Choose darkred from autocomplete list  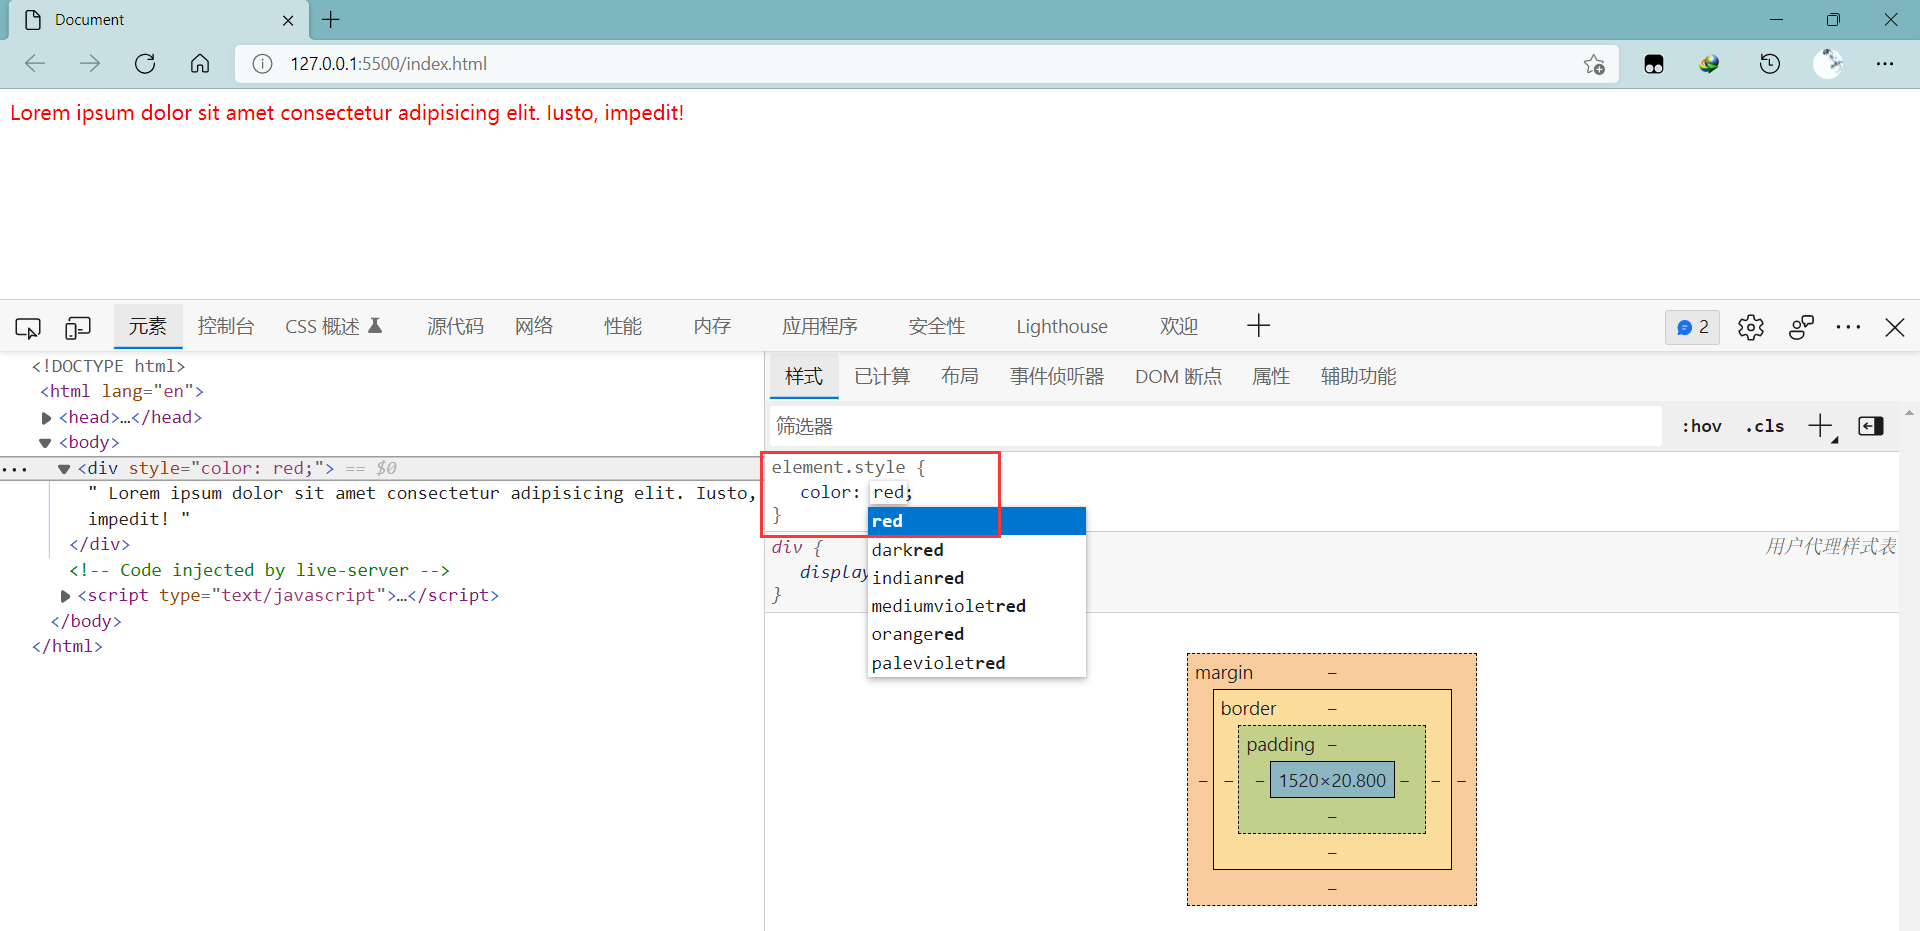[977, 550]
